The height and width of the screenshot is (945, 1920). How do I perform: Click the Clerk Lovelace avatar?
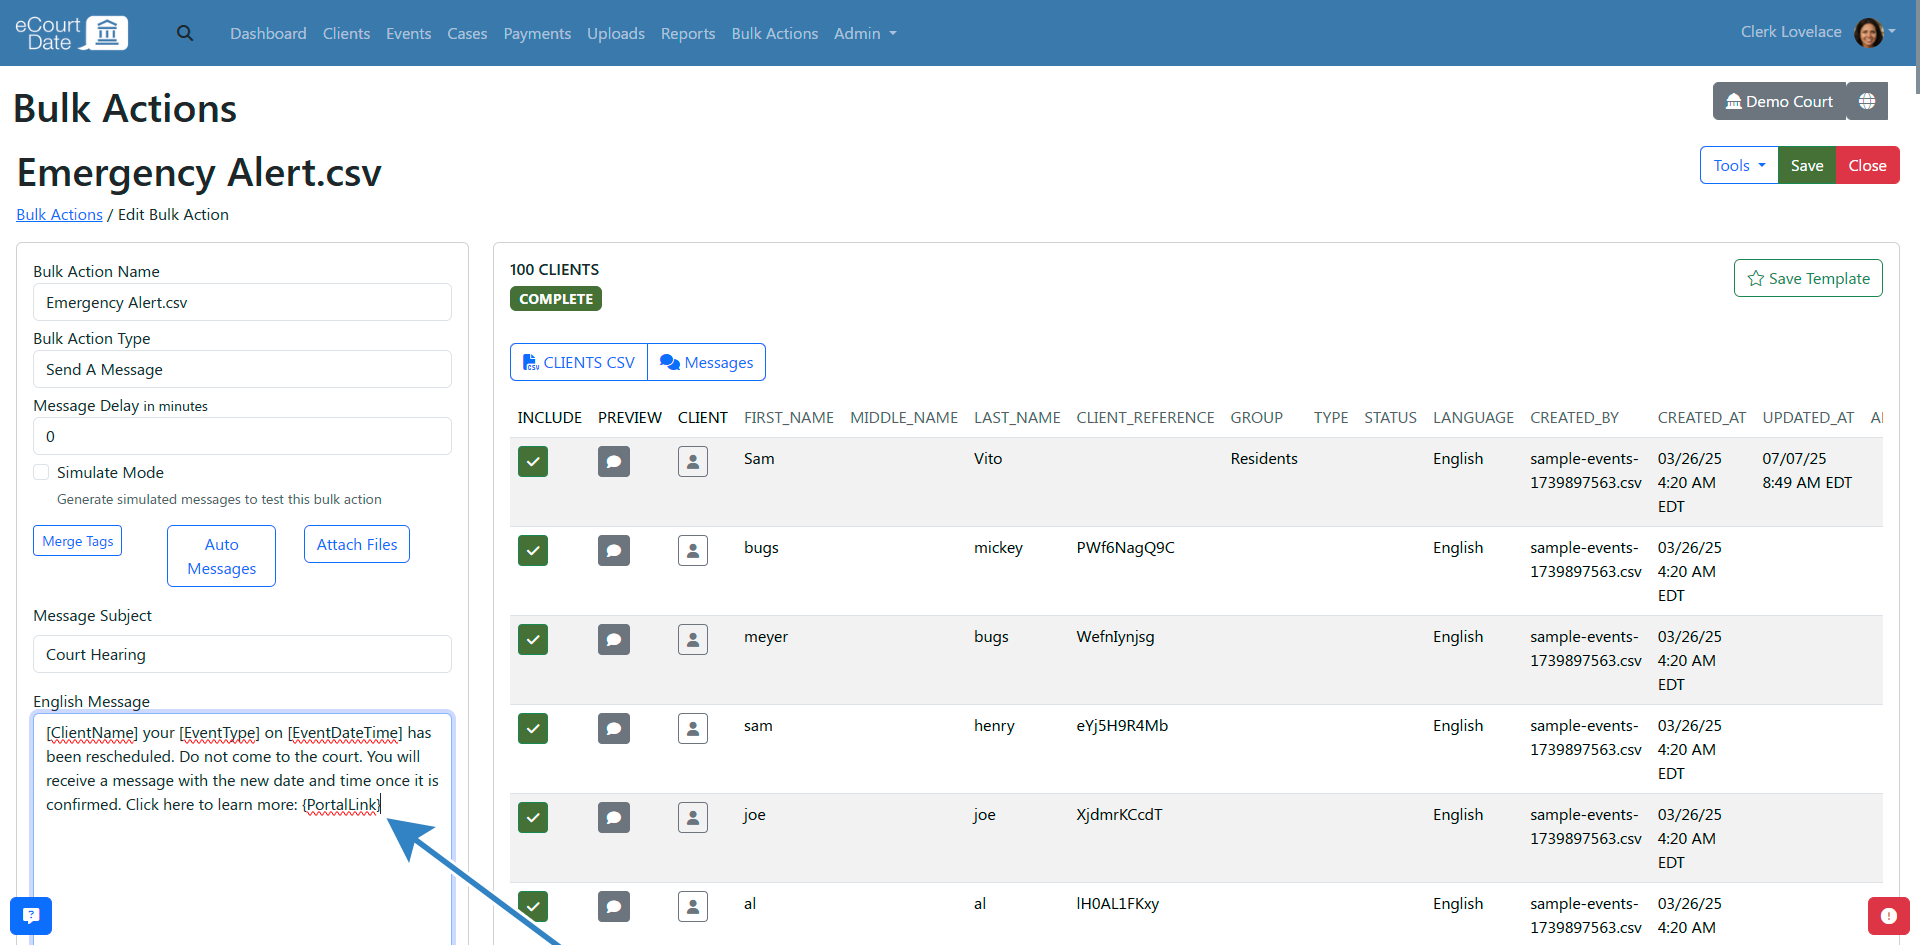coord(1868,33)
